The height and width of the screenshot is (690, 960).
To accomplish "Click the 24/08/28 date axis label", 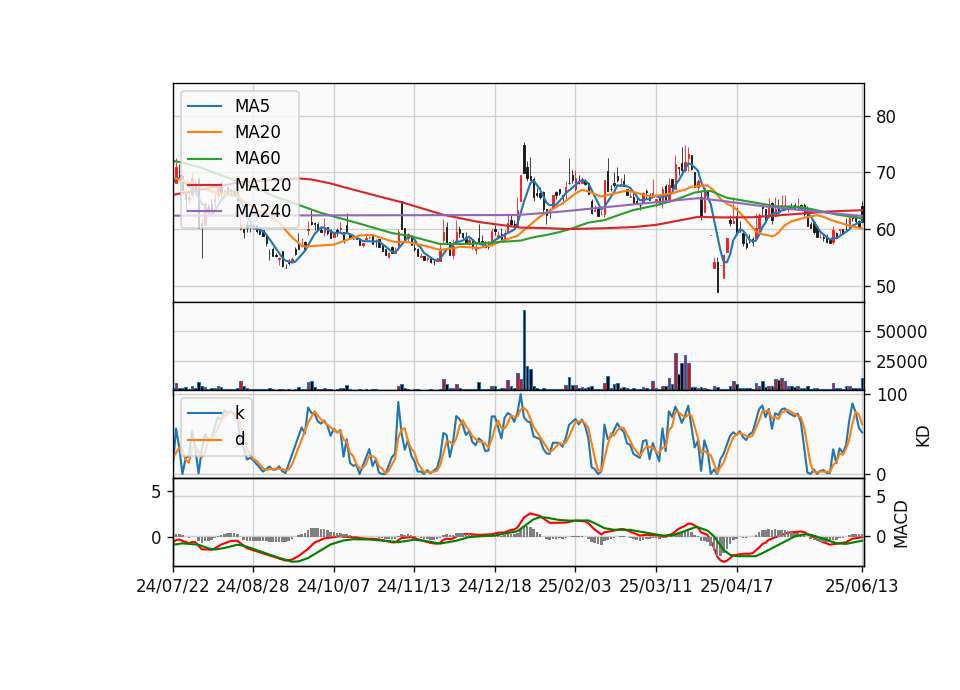I will (x=253, y=586).
